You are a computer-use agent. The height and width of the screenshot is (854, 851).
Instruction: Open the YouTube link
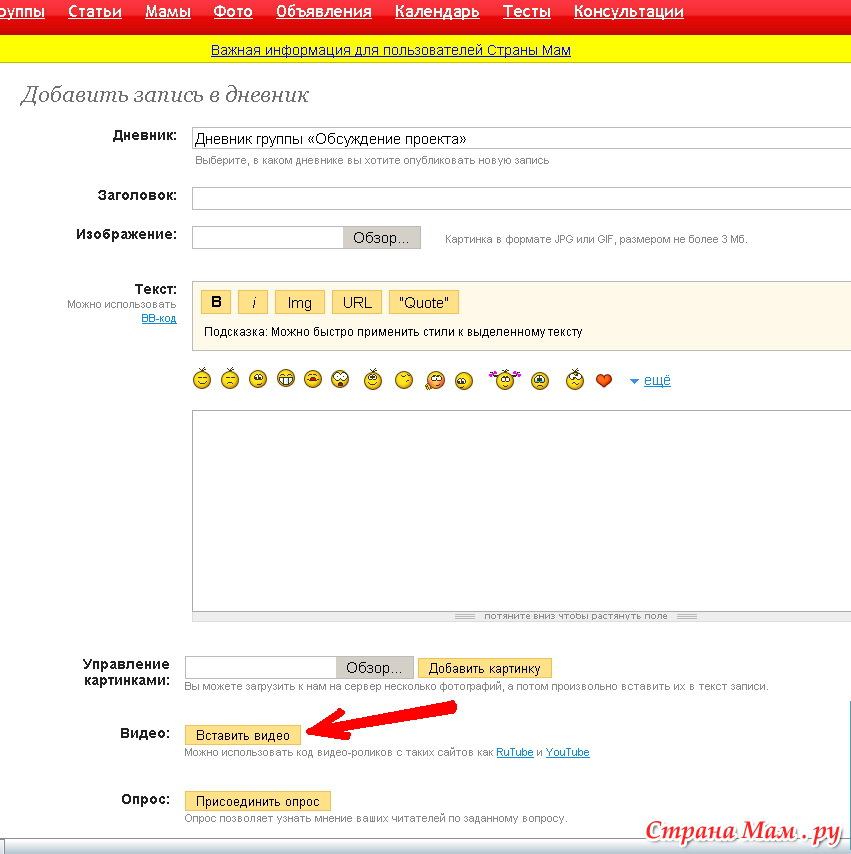(567, 752)
